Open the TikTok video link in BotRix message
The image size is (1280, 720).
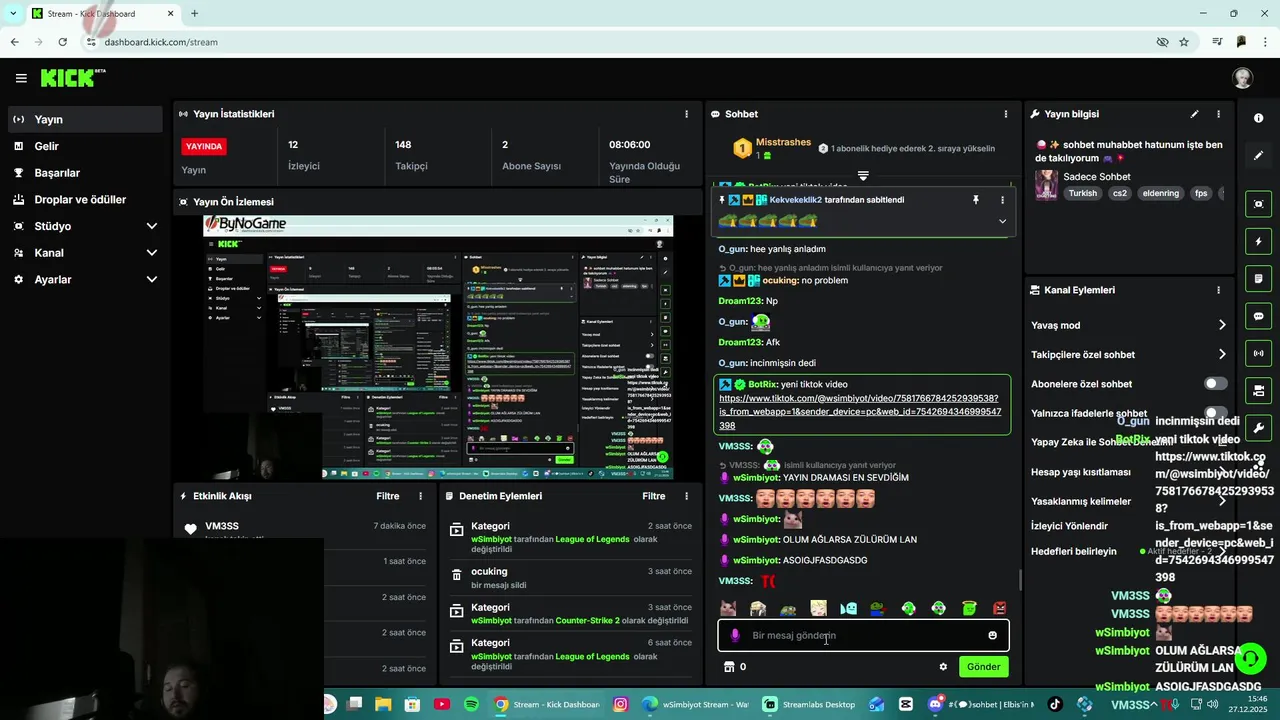click(860, 412)
